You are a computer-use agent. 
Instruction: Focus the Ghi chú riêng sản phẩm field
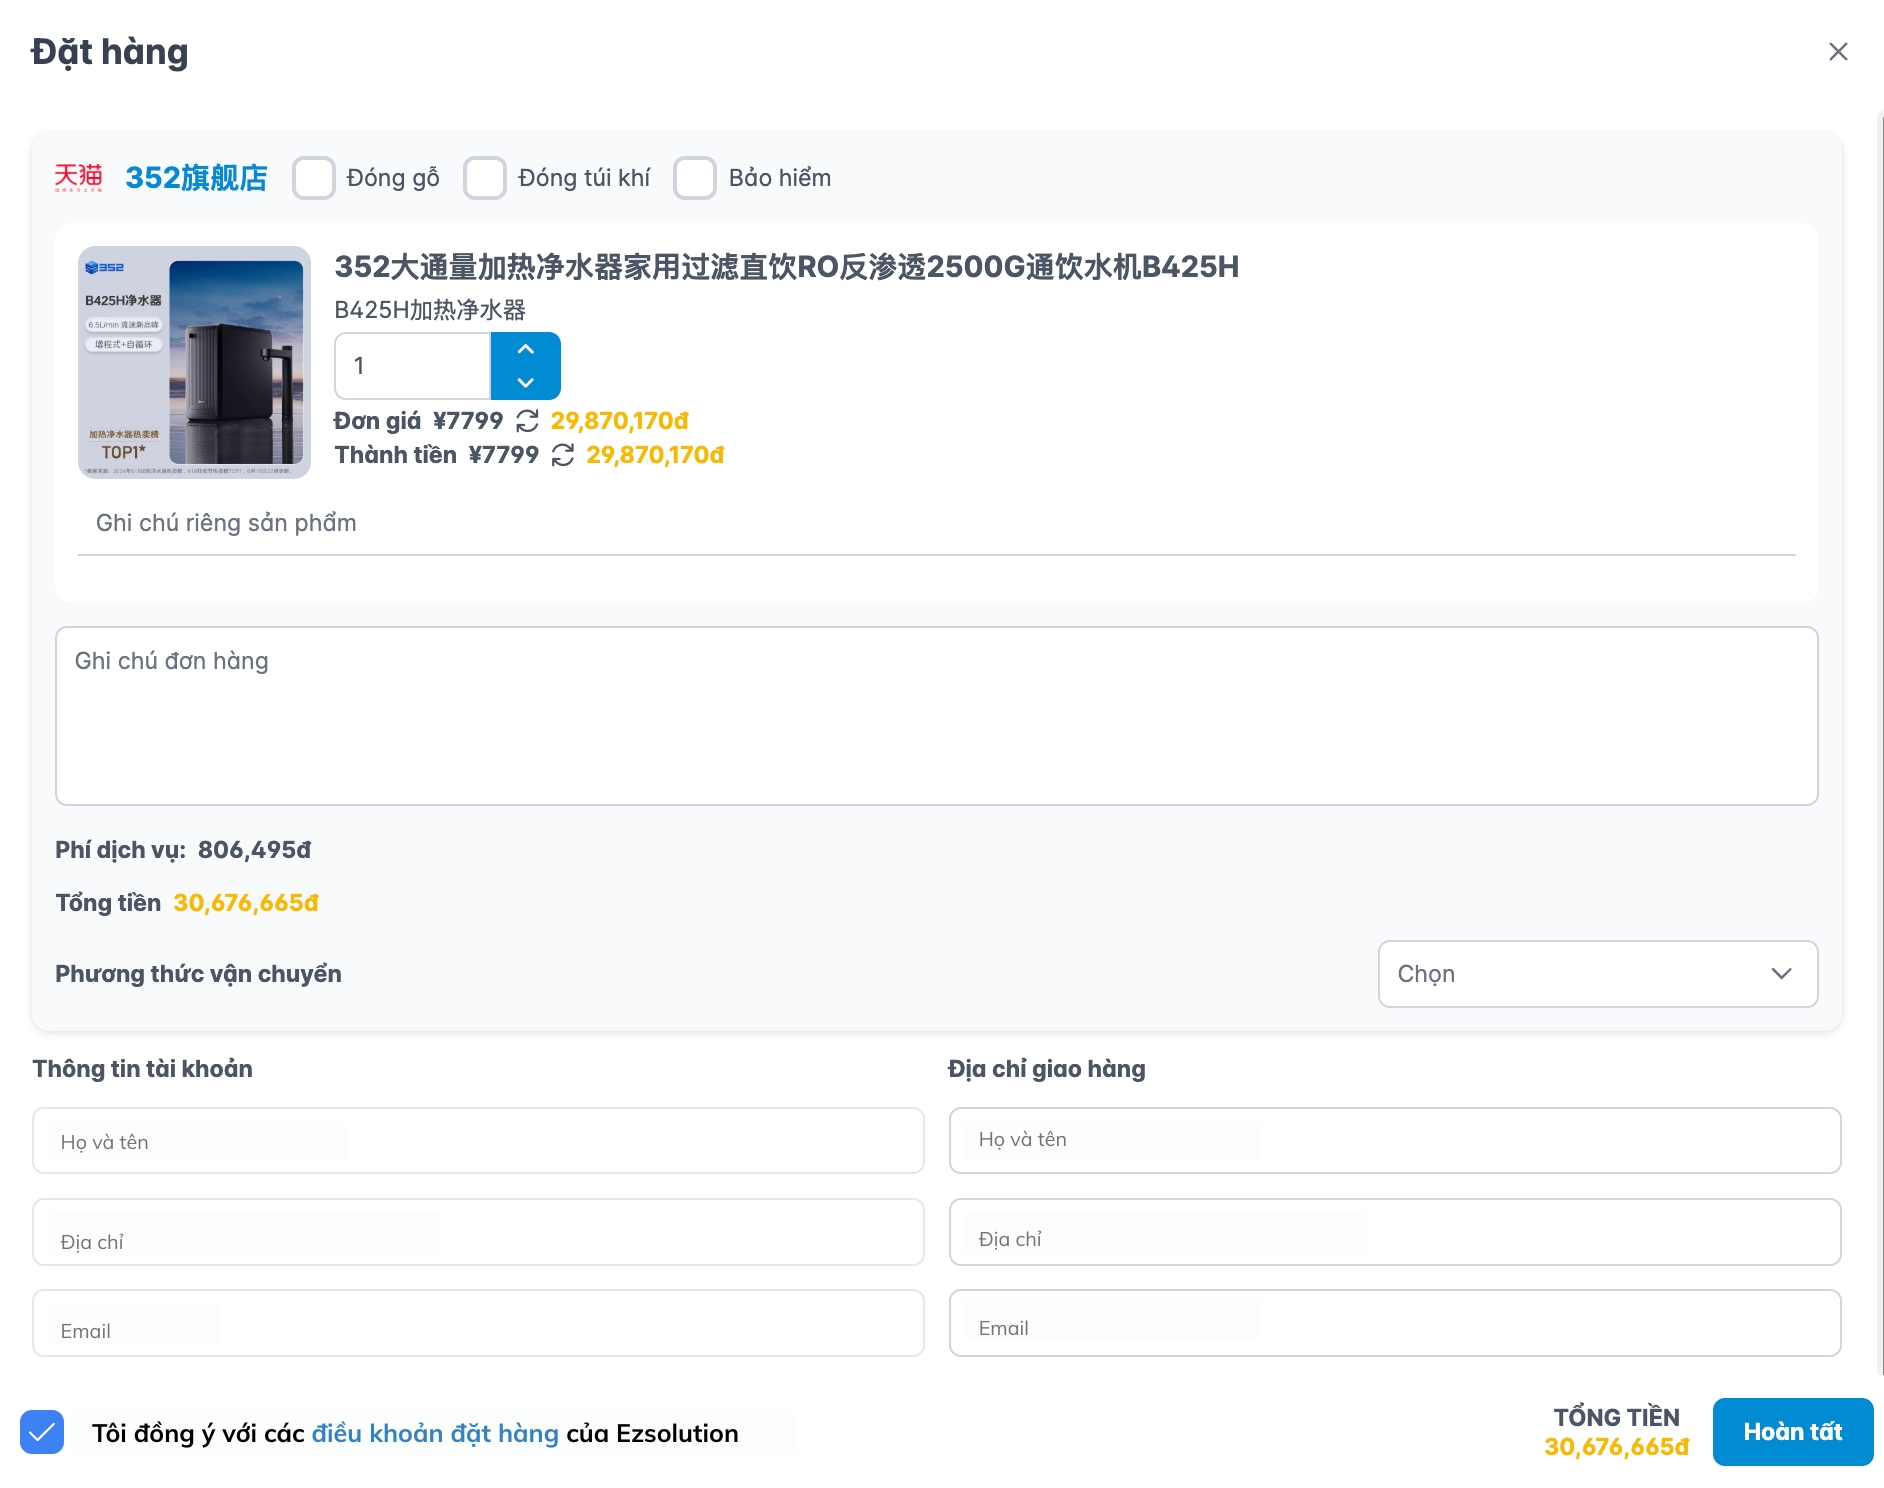tap(936, 524)
